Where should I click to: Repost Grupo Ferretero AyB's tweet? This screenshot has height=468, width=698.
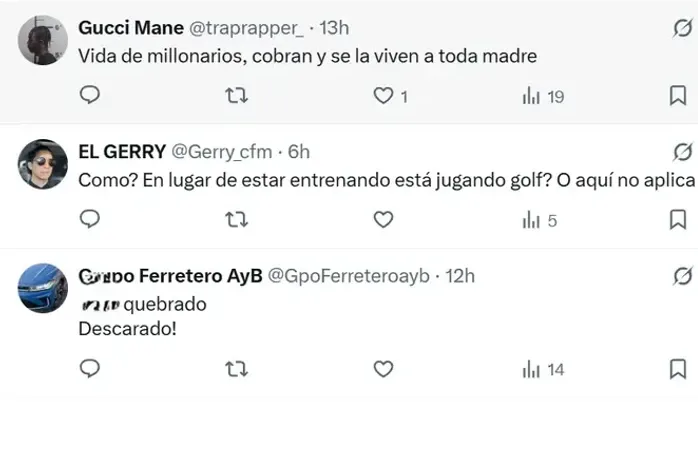(x=236, y=369)
